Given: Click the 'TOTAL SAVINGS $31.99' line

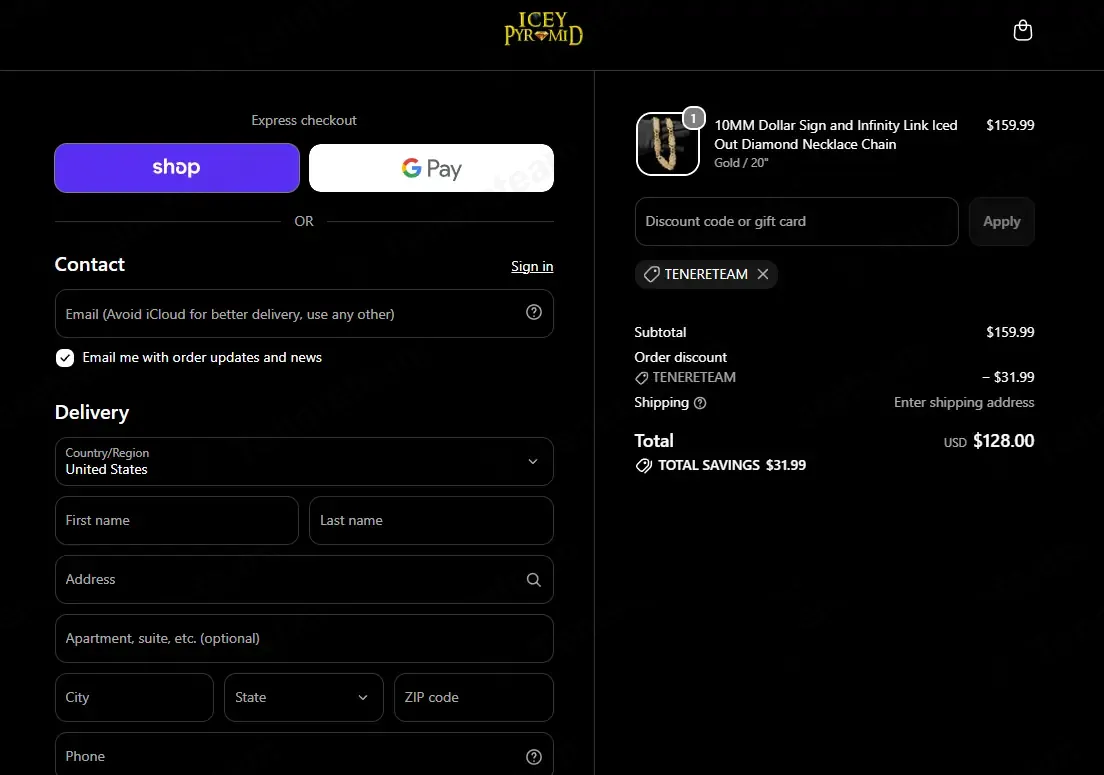Looking at the screenshot, I should coord(720,465).
